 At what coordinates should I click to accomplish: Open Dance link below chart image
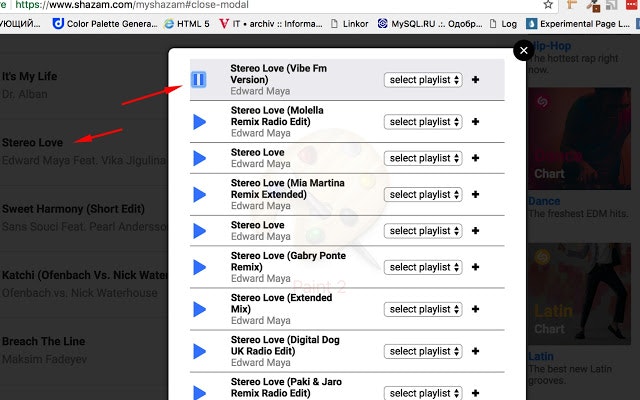544,201
